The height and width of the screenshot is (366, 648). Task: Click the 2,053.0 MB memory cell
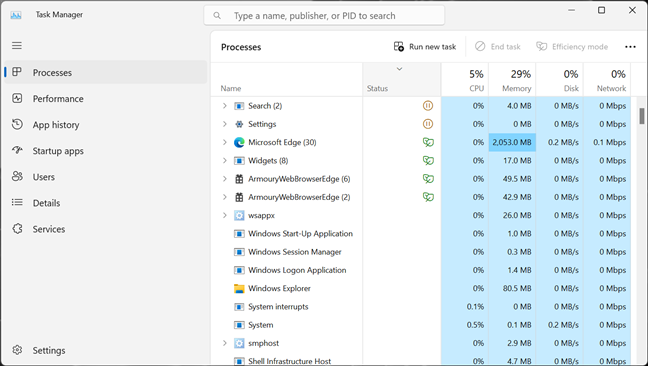(x=512, y=143)
